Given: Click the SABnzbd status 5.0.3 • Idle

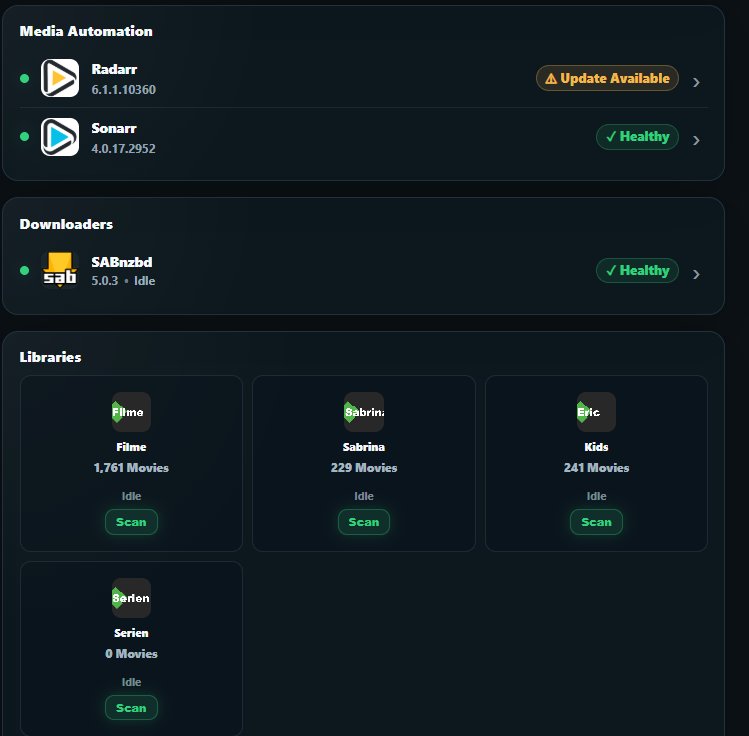Looking at the screenshot, I should (x=123, y=281).
